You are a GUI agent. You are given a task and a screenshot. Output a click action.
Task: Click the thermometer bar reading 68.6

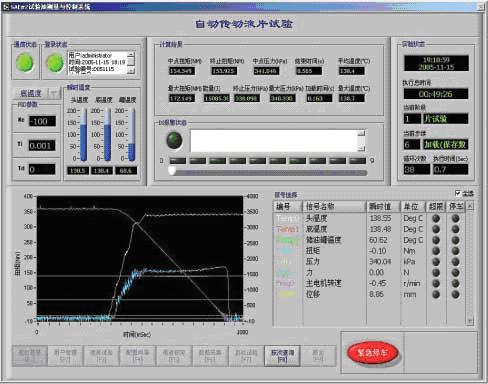point(132,135)
